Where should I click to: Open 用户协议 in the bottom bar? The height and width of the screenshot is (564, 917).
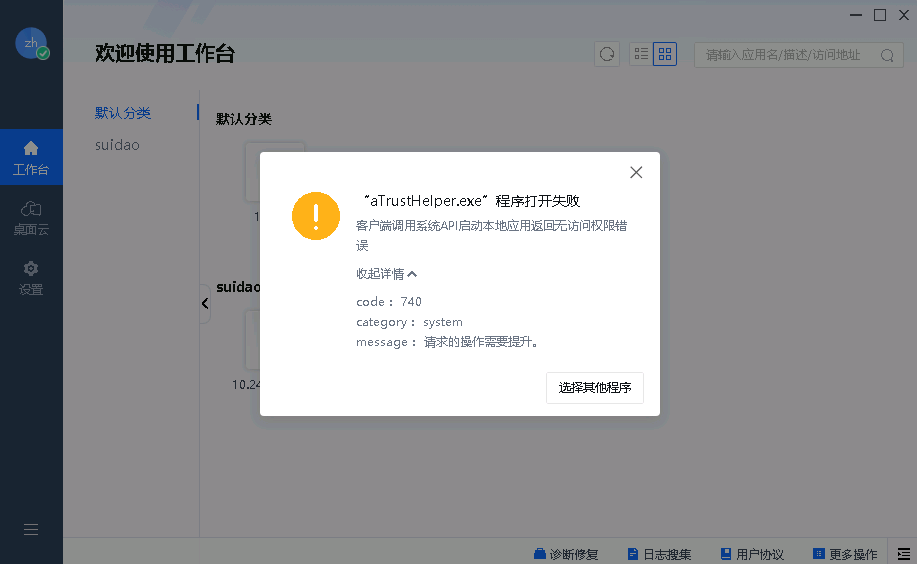[x=752, y=554]
